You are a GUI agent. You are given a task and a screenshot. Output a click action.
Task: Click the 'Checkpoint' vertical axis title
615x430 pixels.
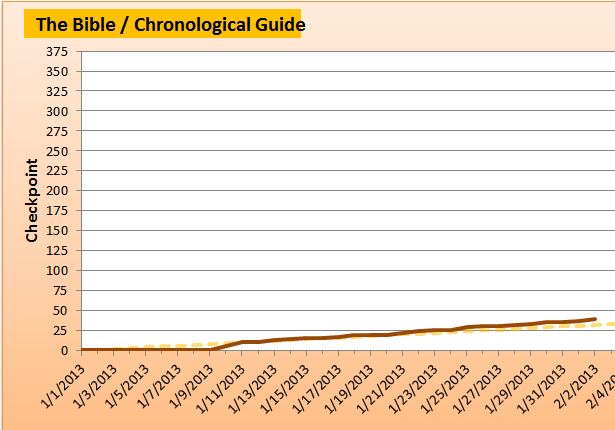pos(31,200)
